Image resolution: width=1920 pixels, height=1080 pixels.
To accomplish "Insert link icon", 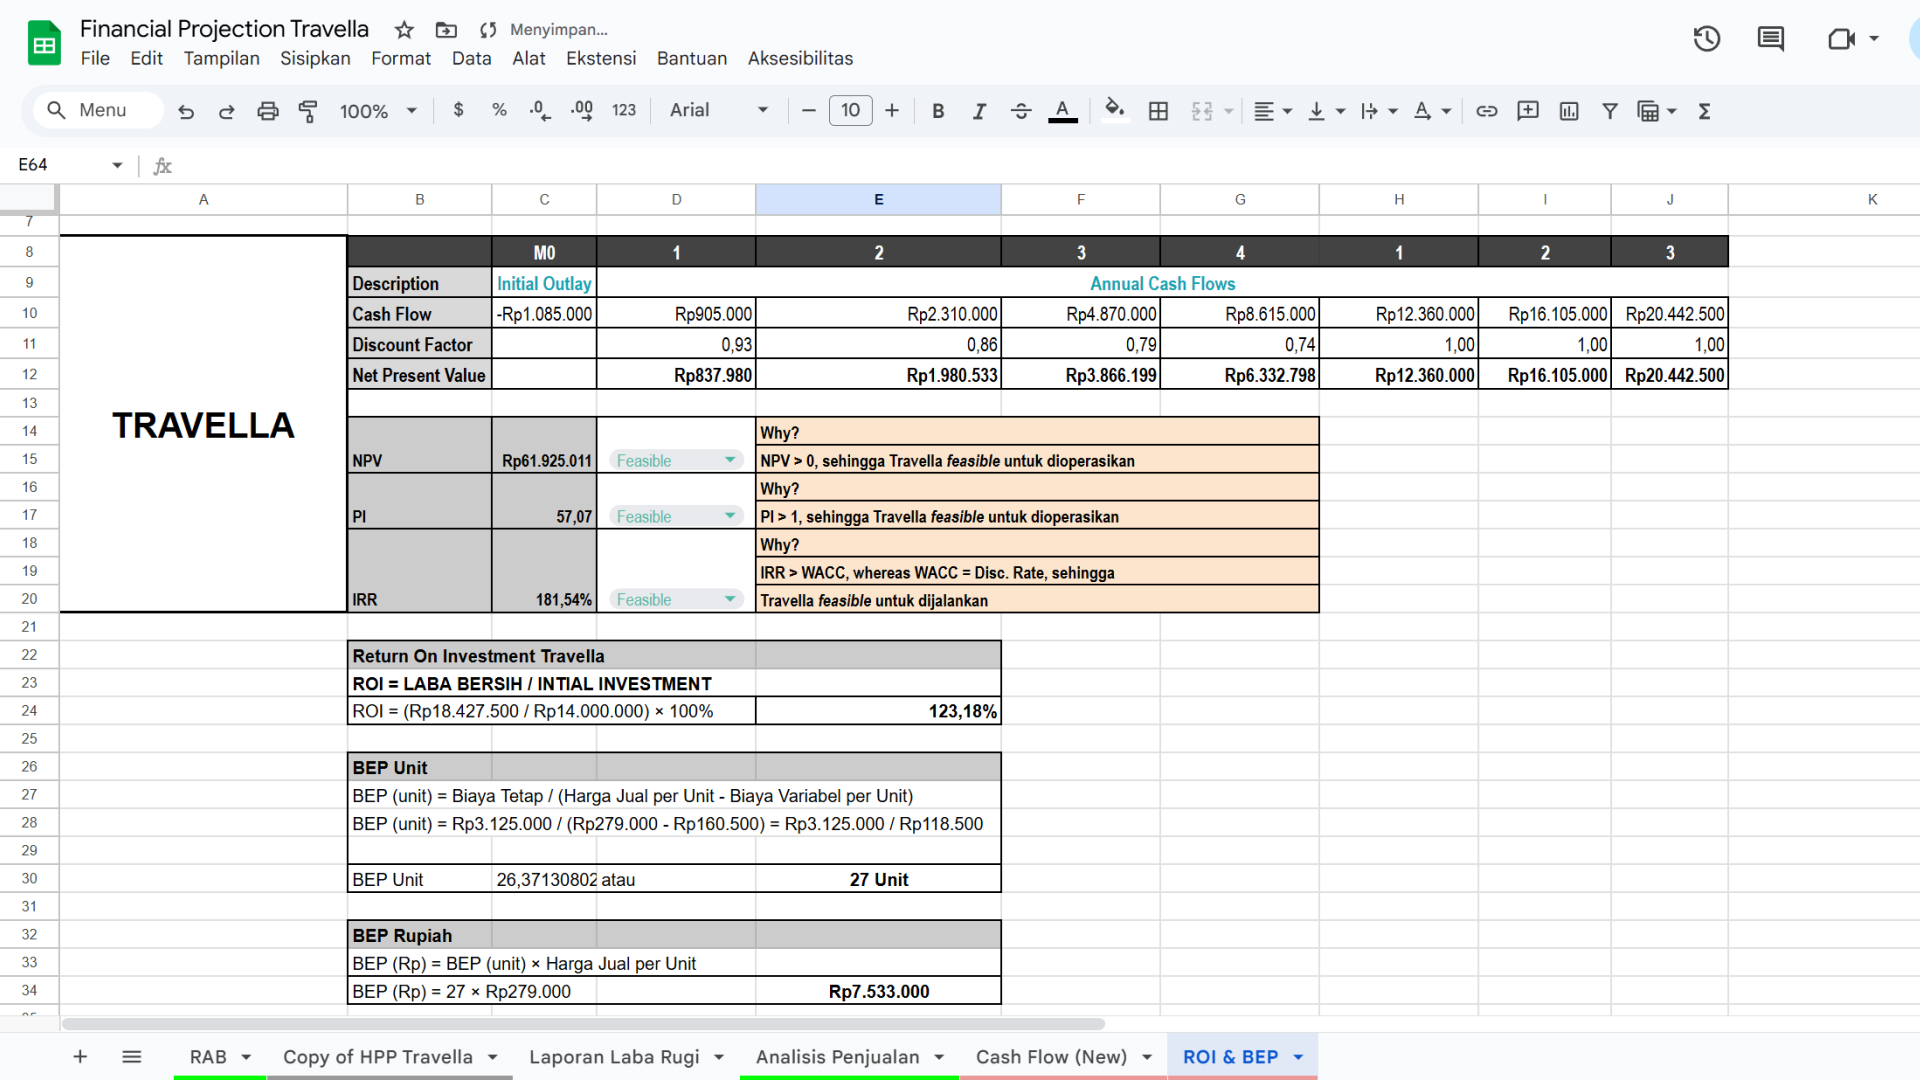I will [x=1487, y=111].
